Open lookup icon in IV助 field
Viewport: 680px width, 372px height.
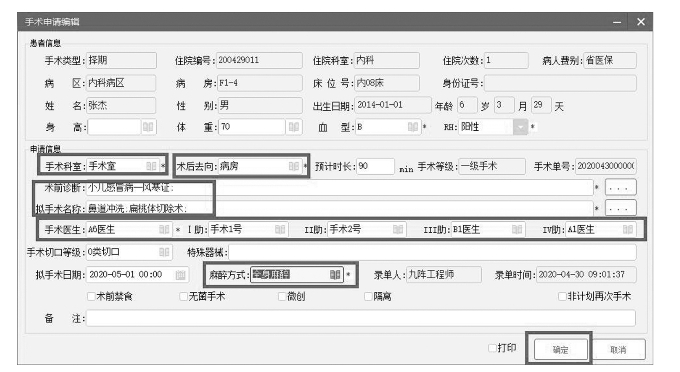(x=628, y=229)
